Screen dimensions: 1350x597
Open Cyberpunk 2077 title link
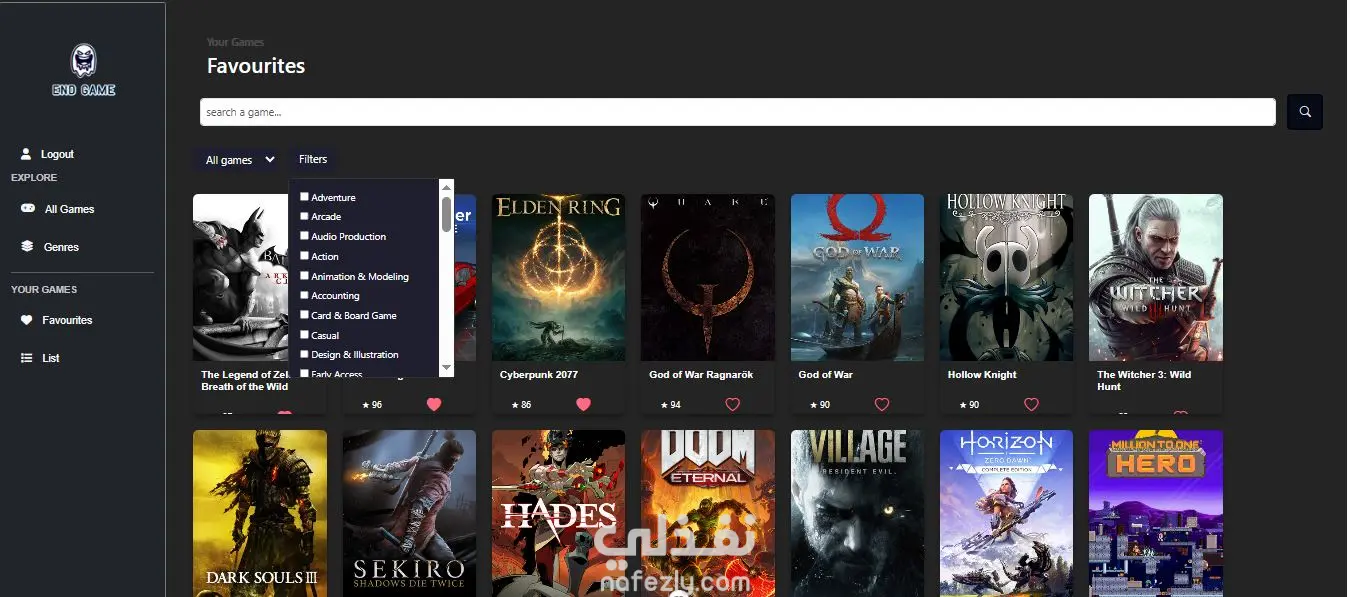pyautogui.click(x=539, y=375)
